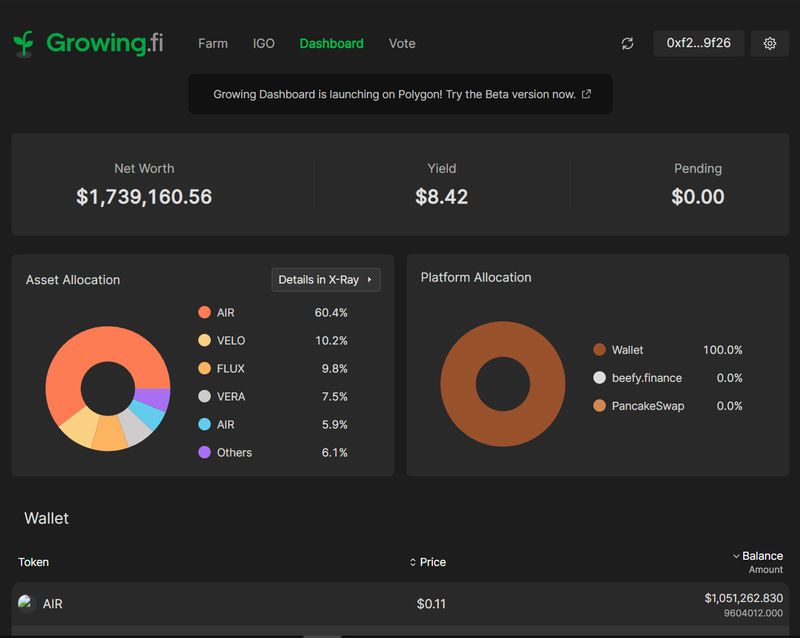This screenshot has width=800, height=638.
Task: Click the AIR token icon in wallet table
Action: (27, 603)
